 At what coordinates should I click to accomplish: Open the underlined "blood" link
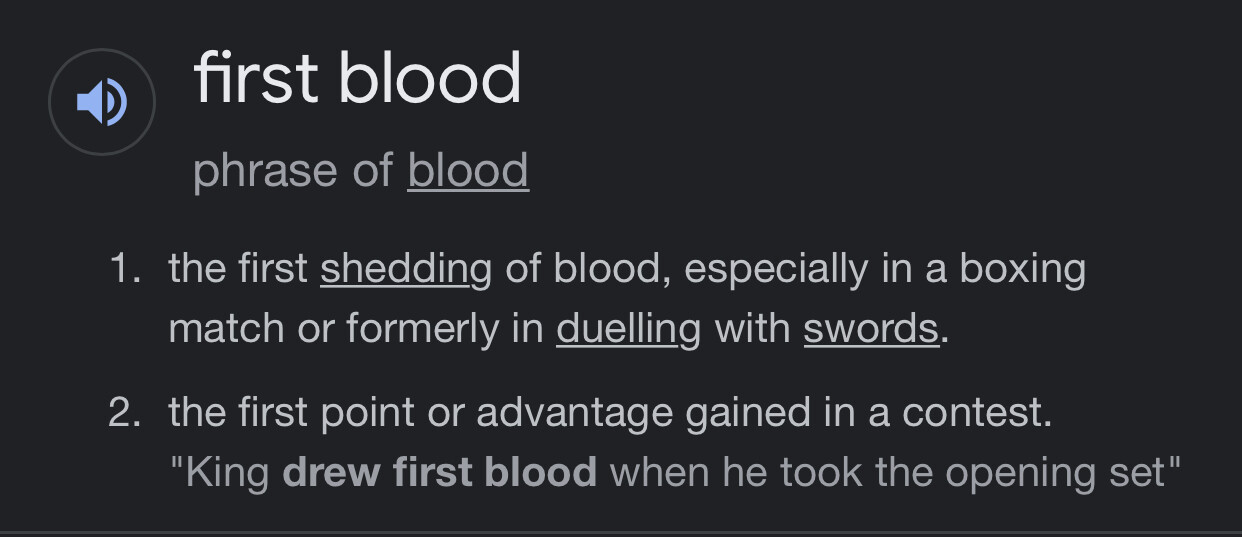pos(468,169)
